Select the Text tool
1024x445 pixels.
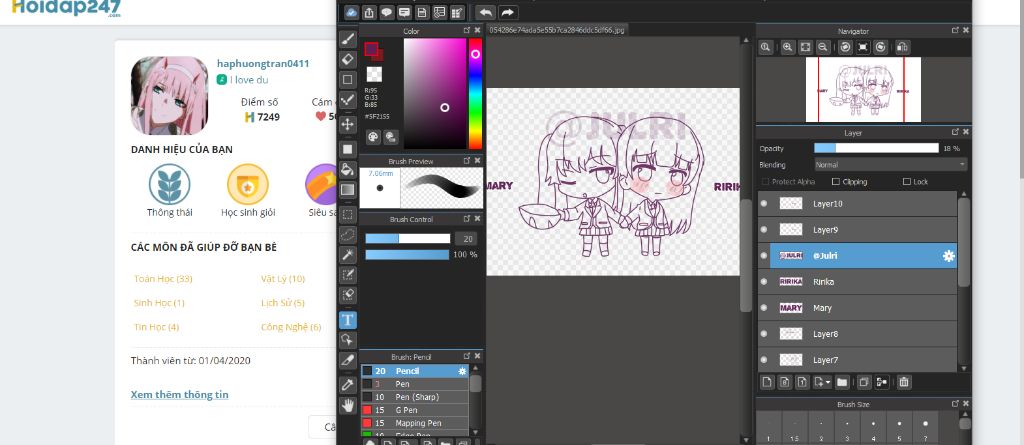(348, 320)
